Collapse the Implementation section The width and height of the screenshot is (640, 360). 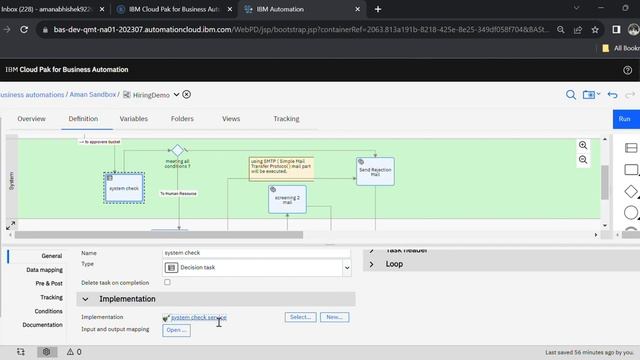click(85, 299)
